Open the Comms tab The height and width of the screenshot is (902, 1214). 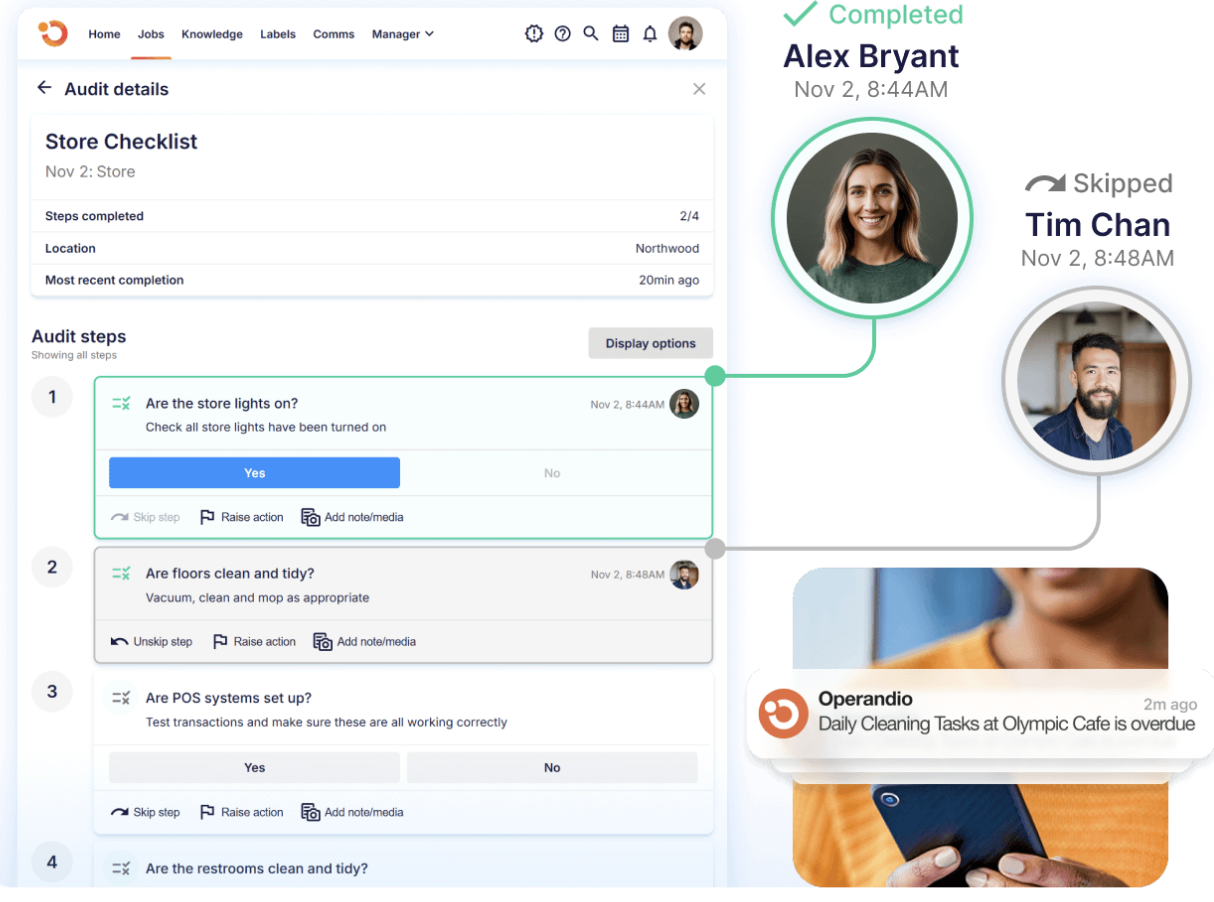point(334,34)
